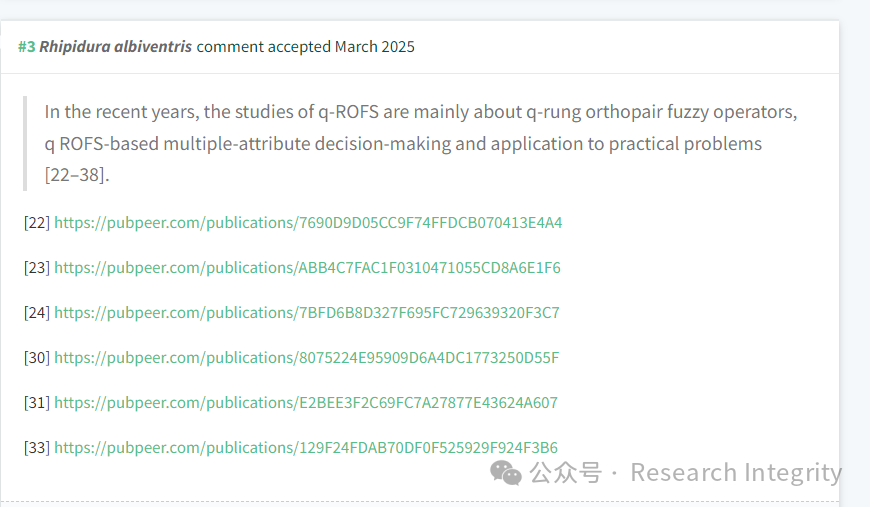Click the [22] reference number label
Screen dimensions: 870x507
(x=37, y=222)
